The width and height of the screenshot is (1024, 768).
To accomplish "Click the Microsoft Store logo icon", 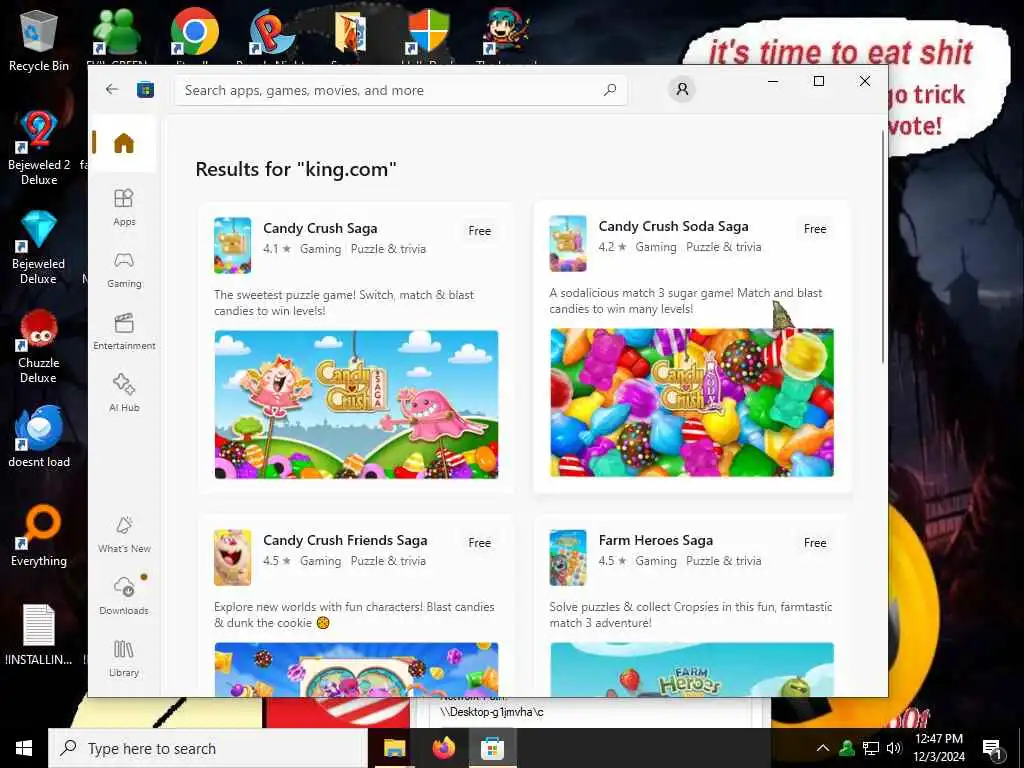I will [145, 89].
